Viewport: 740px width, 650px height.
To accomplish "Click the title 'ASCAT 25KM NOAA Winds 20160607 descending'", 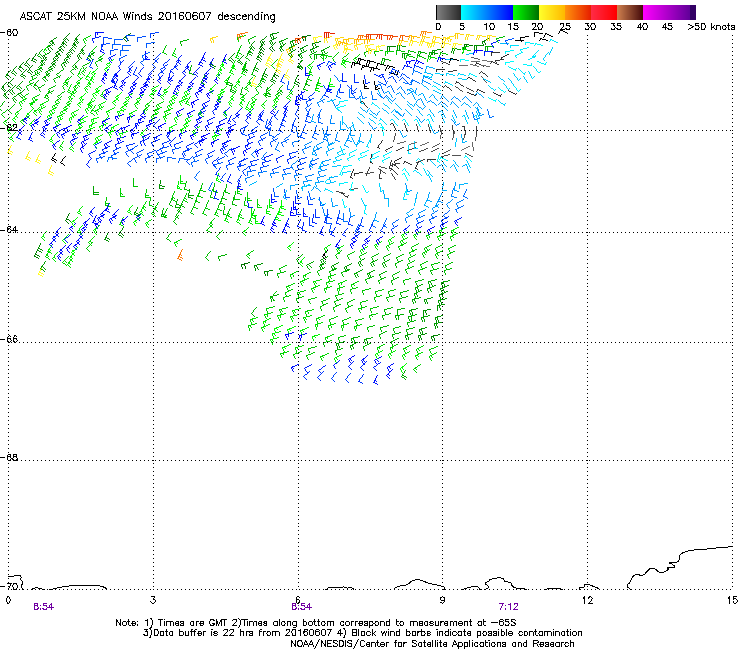I will coord(147,17).
